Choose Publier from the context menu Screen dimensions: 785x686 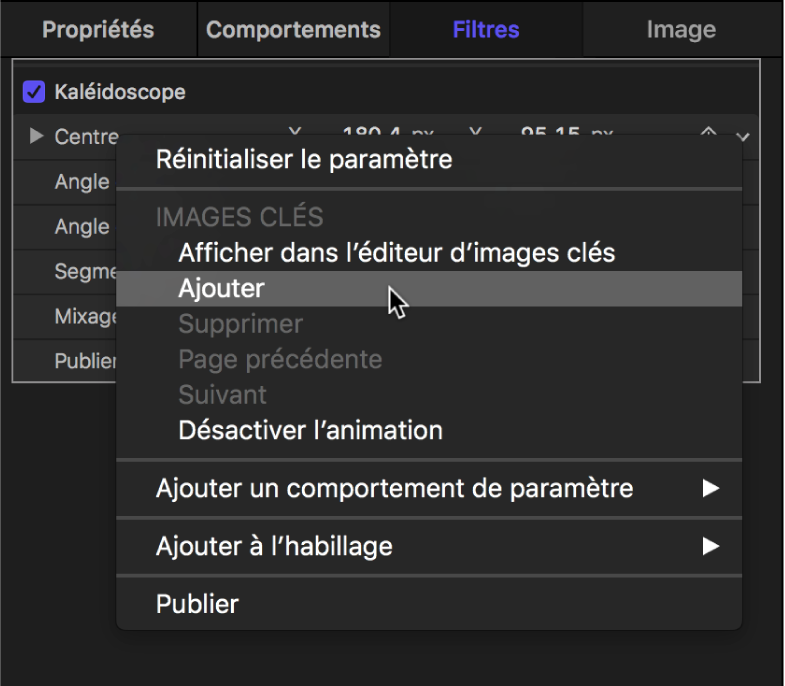197,604
